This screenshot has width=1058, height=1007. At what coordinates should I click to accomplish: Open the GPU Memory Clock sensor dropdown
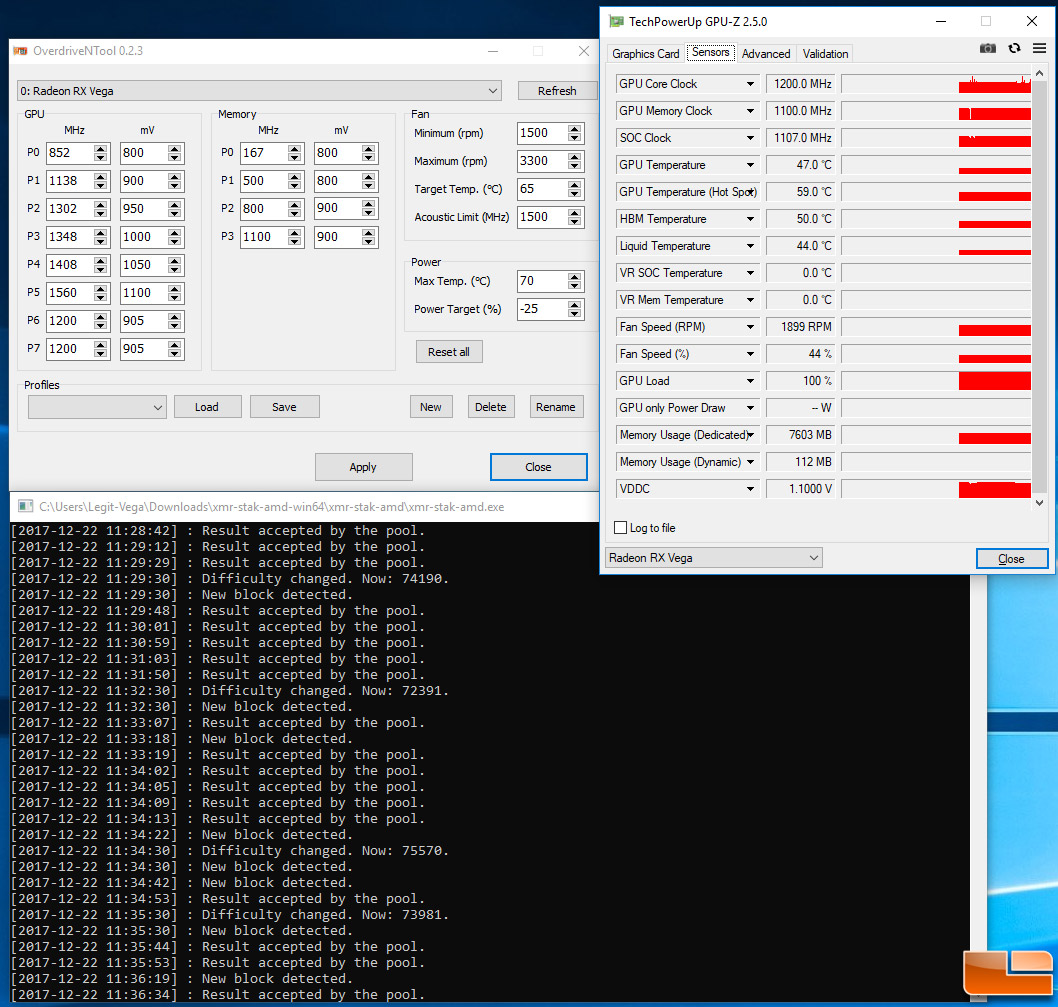point(750,111)
